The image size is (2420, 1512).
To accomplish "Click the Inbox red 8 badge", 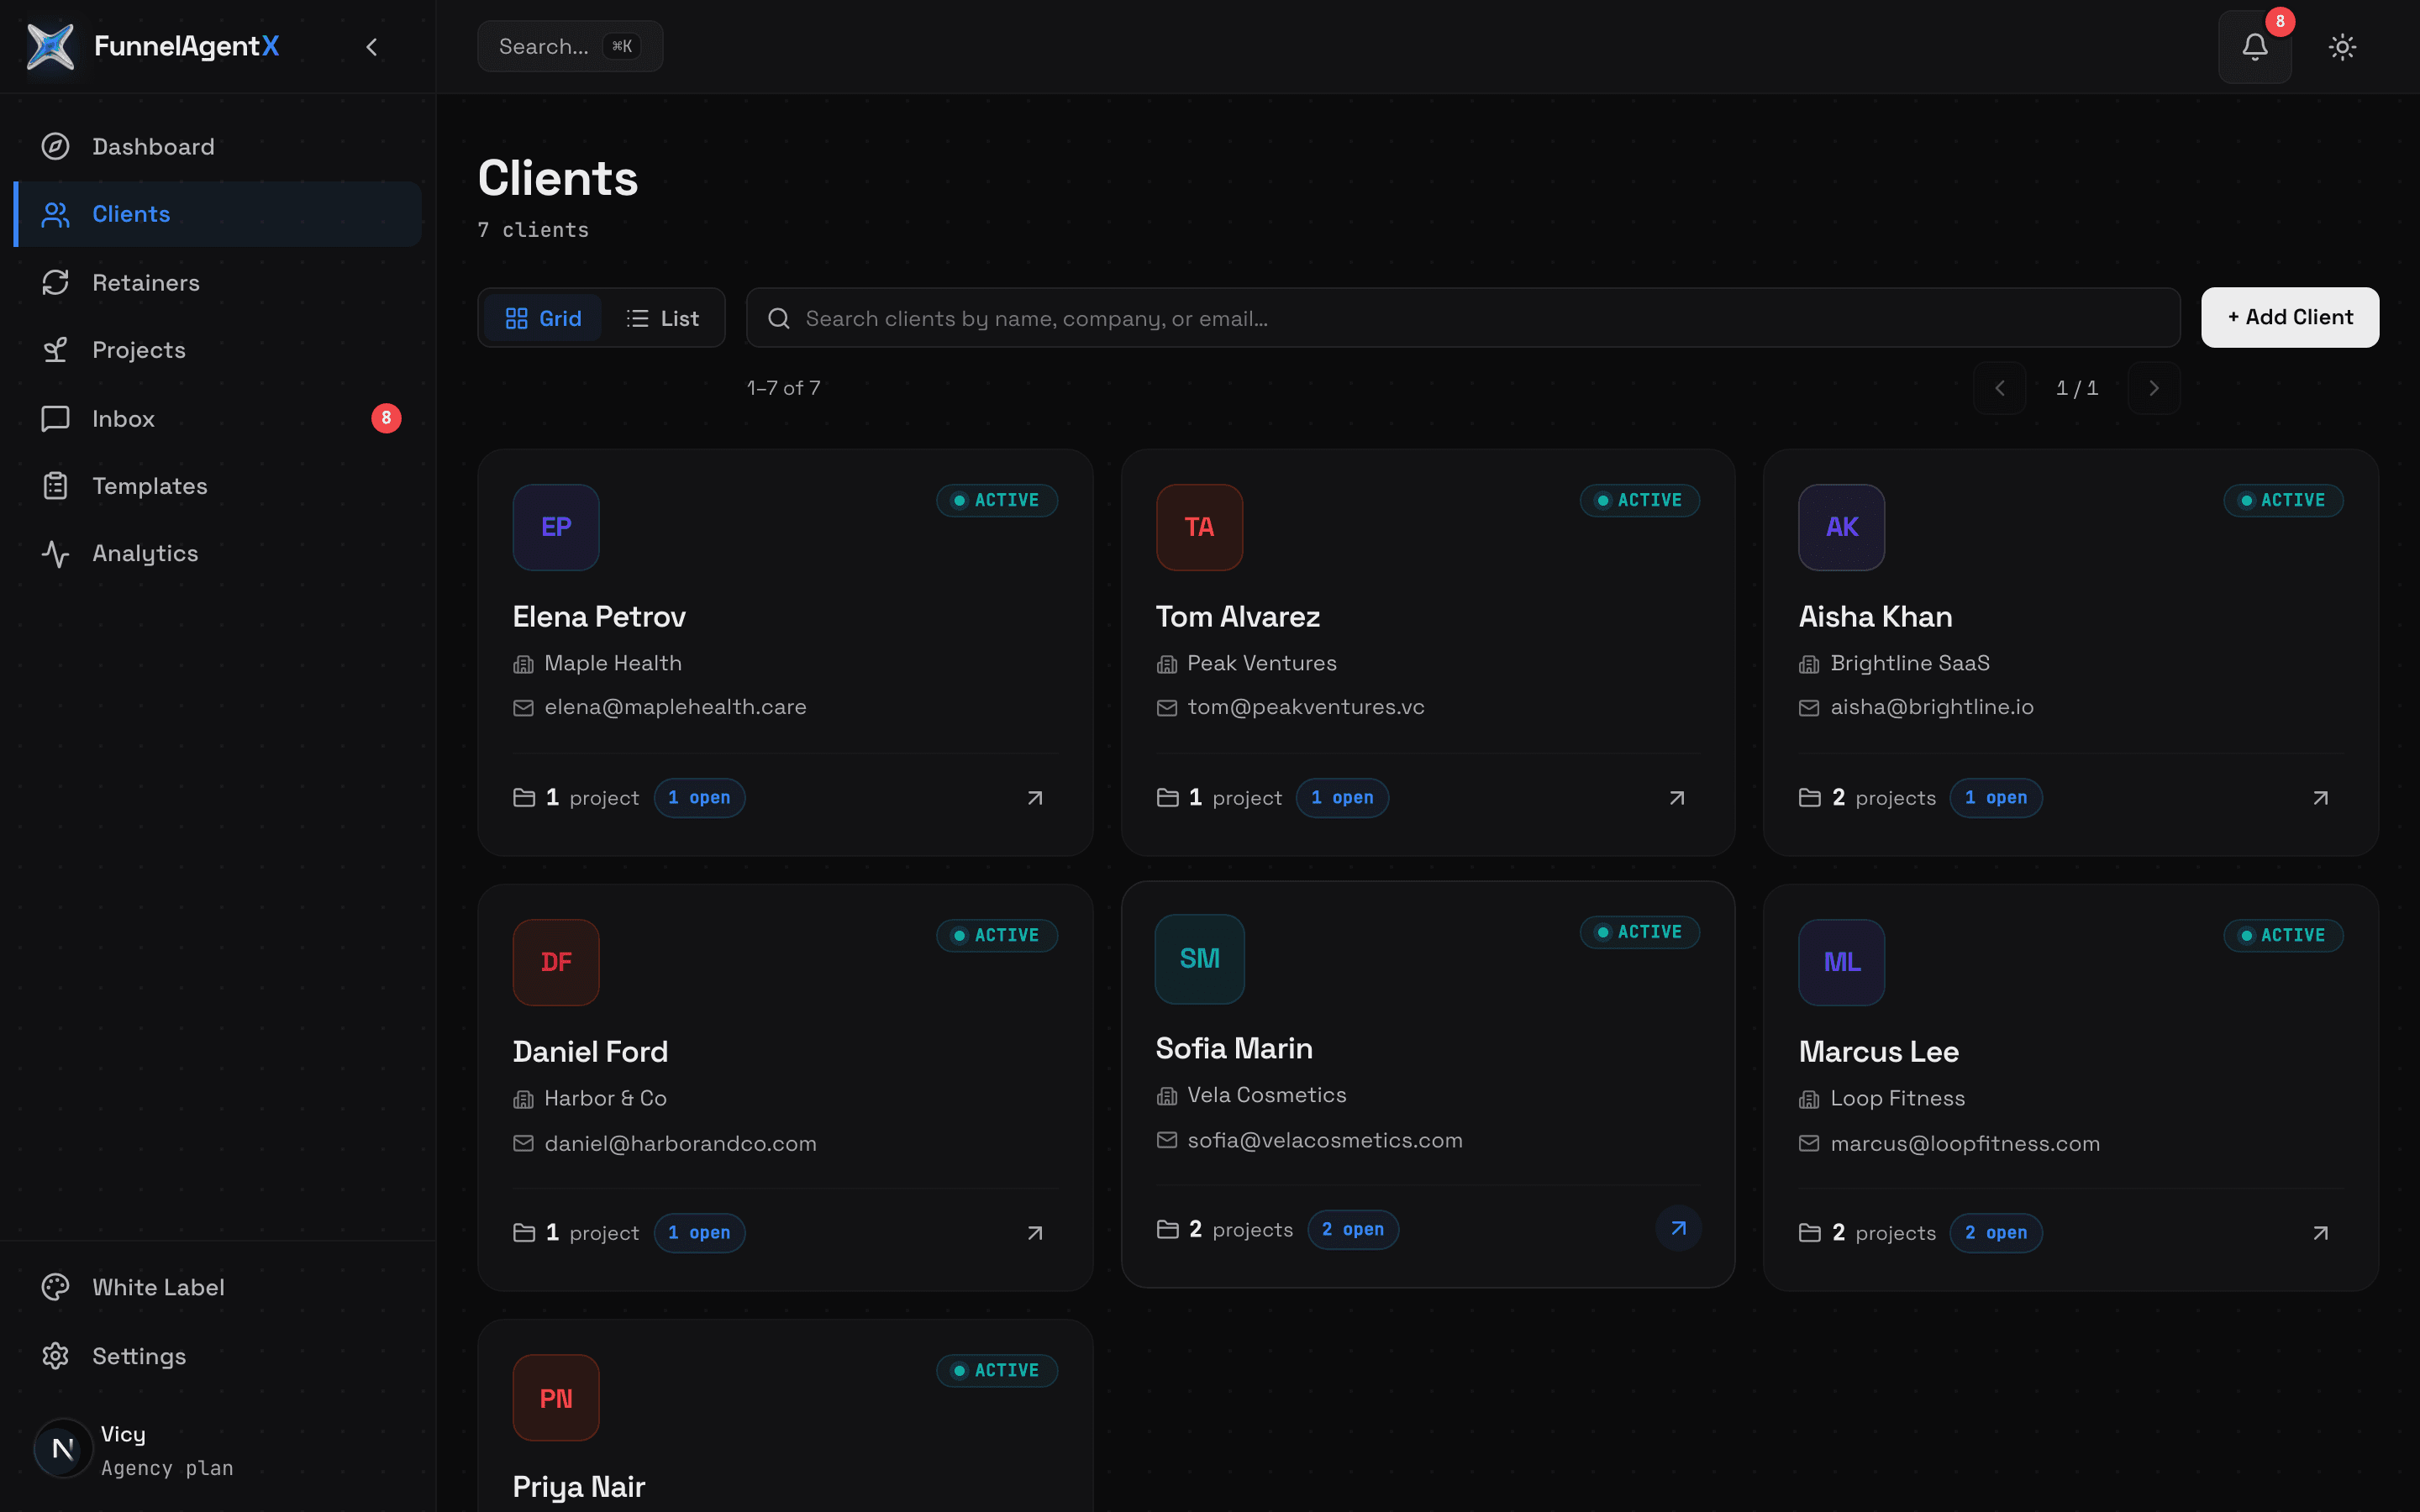I will tap(386, 418).
